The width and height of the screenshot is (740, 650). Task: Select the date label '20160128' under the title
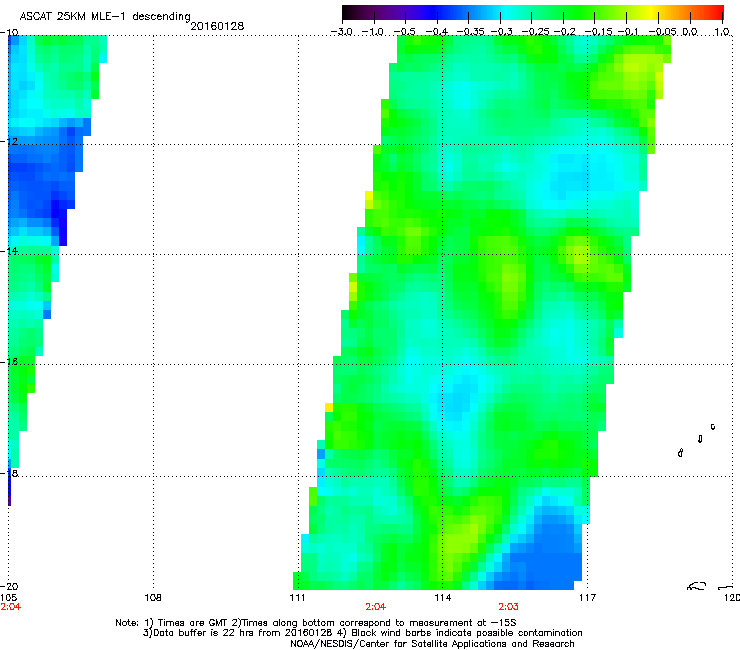pyautogui.click(x=217, y=26)
